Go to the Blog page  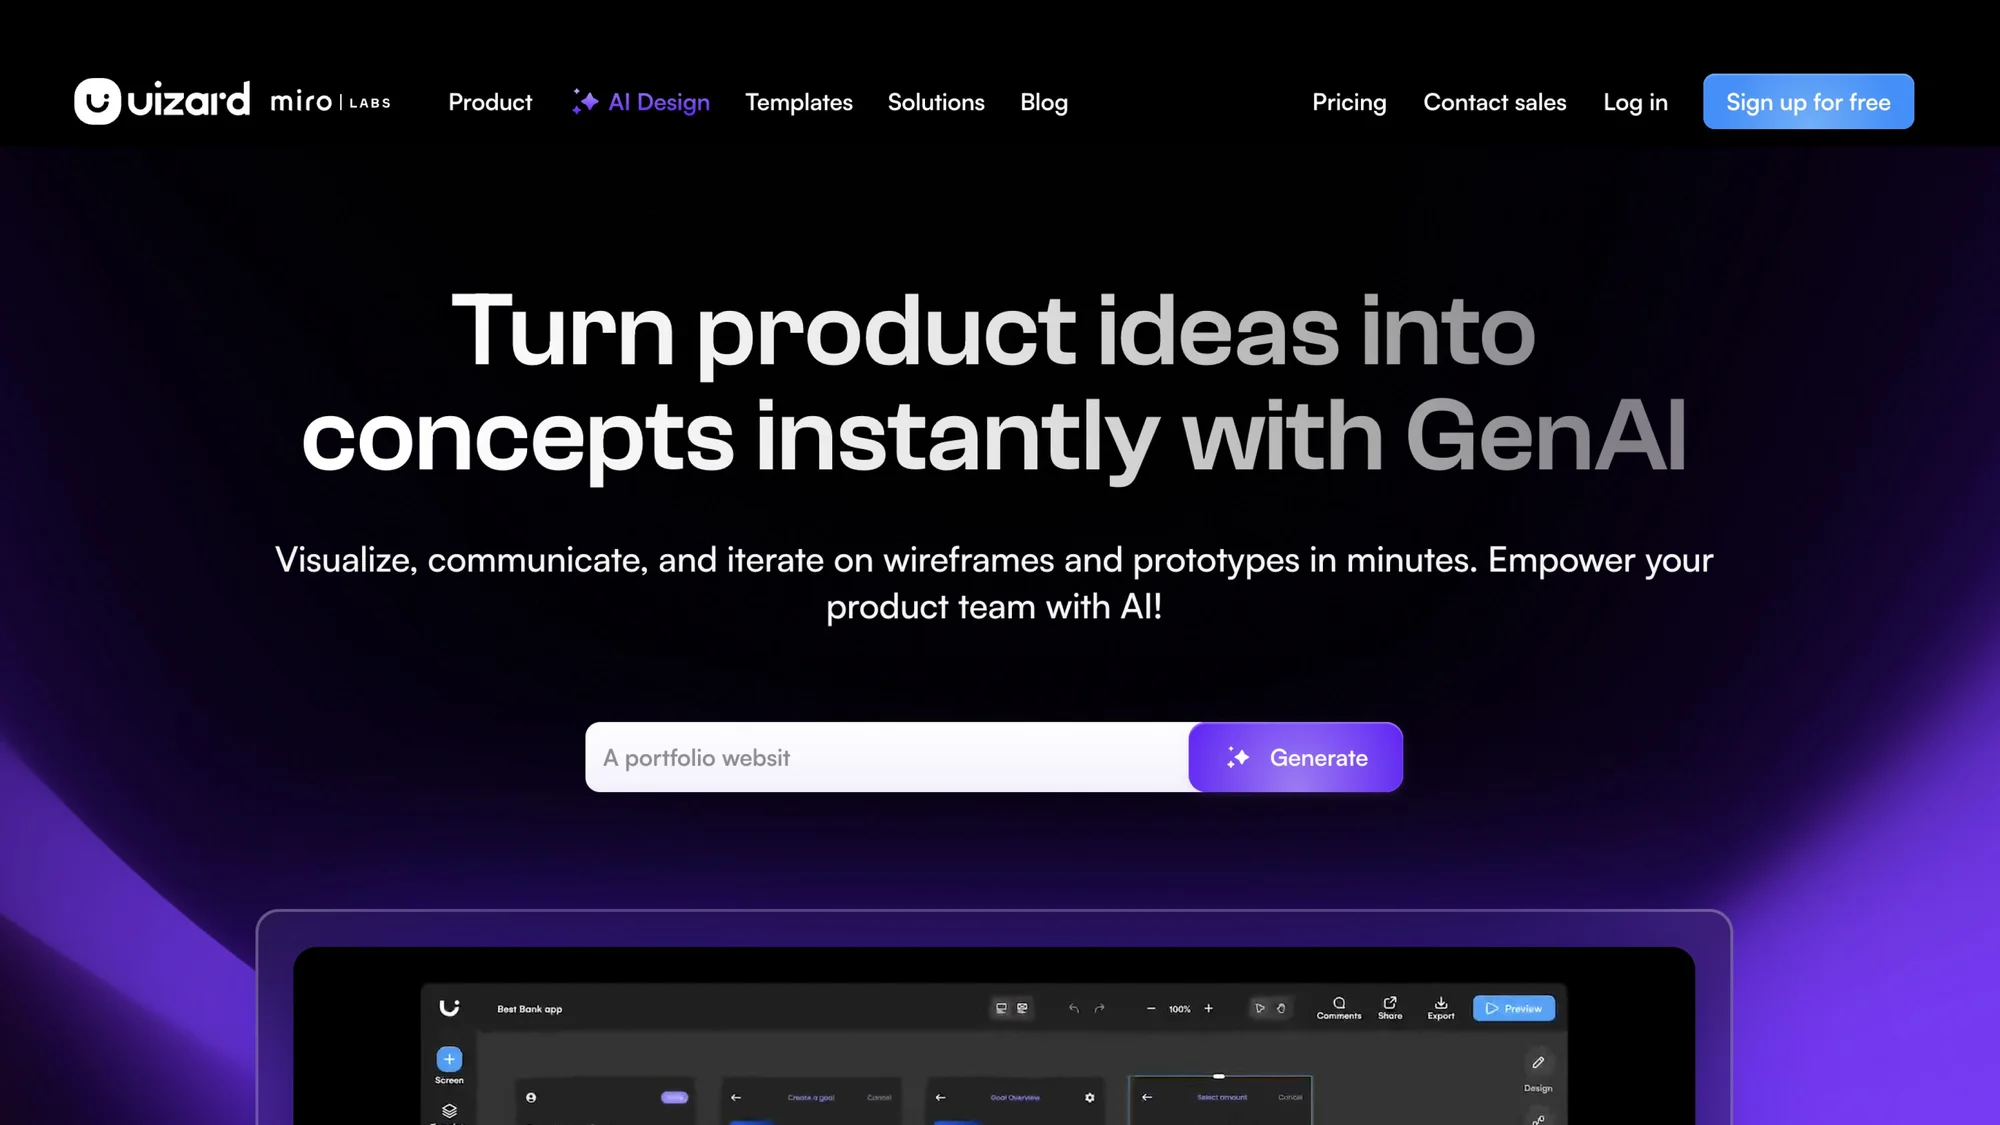click(1043, 102)
